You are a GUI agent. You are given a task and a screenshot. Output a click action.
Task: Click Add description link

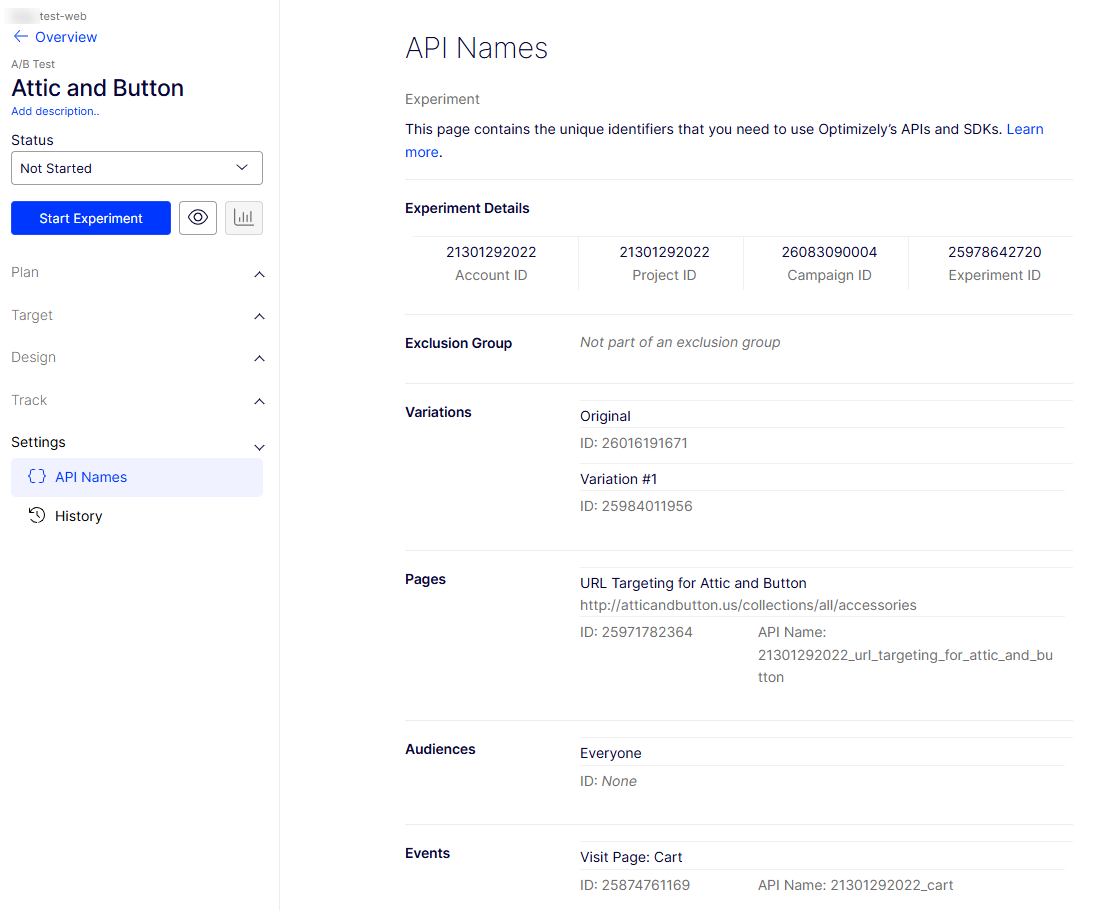tap(55, 111)
